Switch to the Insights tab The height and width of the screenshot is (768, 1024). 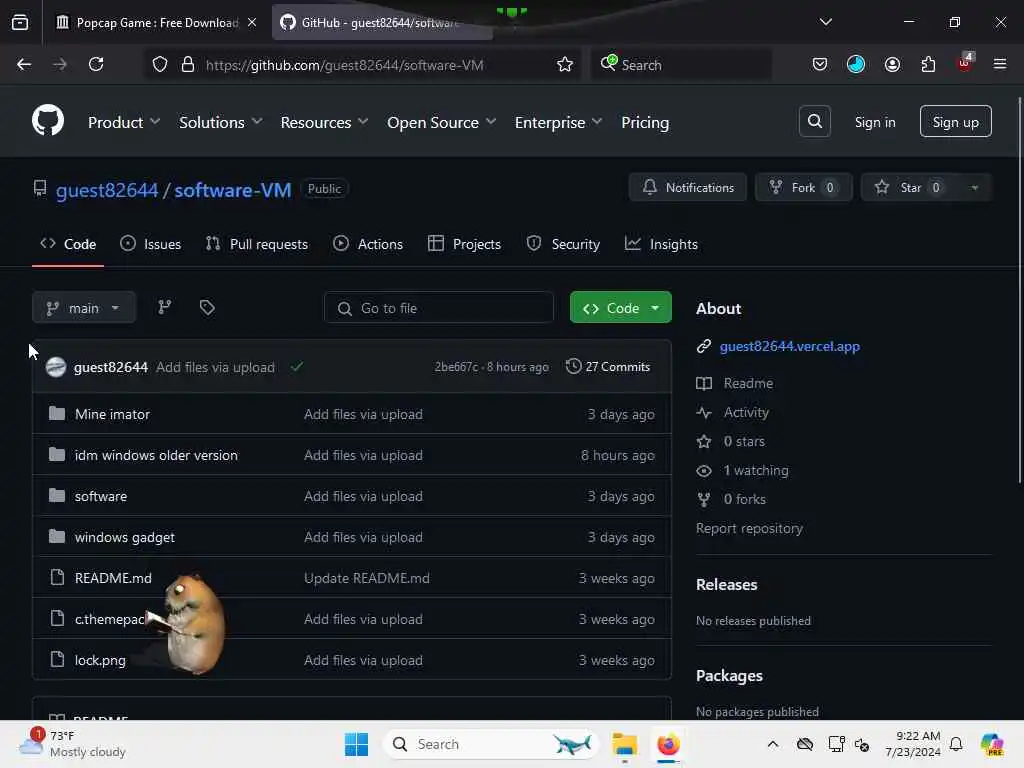coord(661,244)
